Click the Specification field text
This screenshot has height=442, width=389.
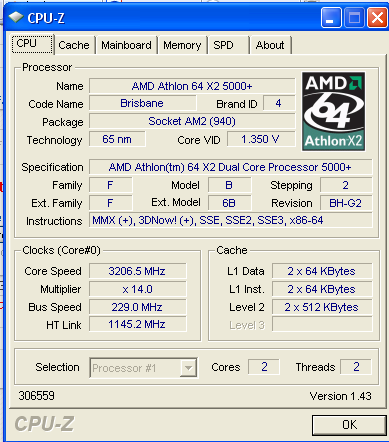(230, 167)
